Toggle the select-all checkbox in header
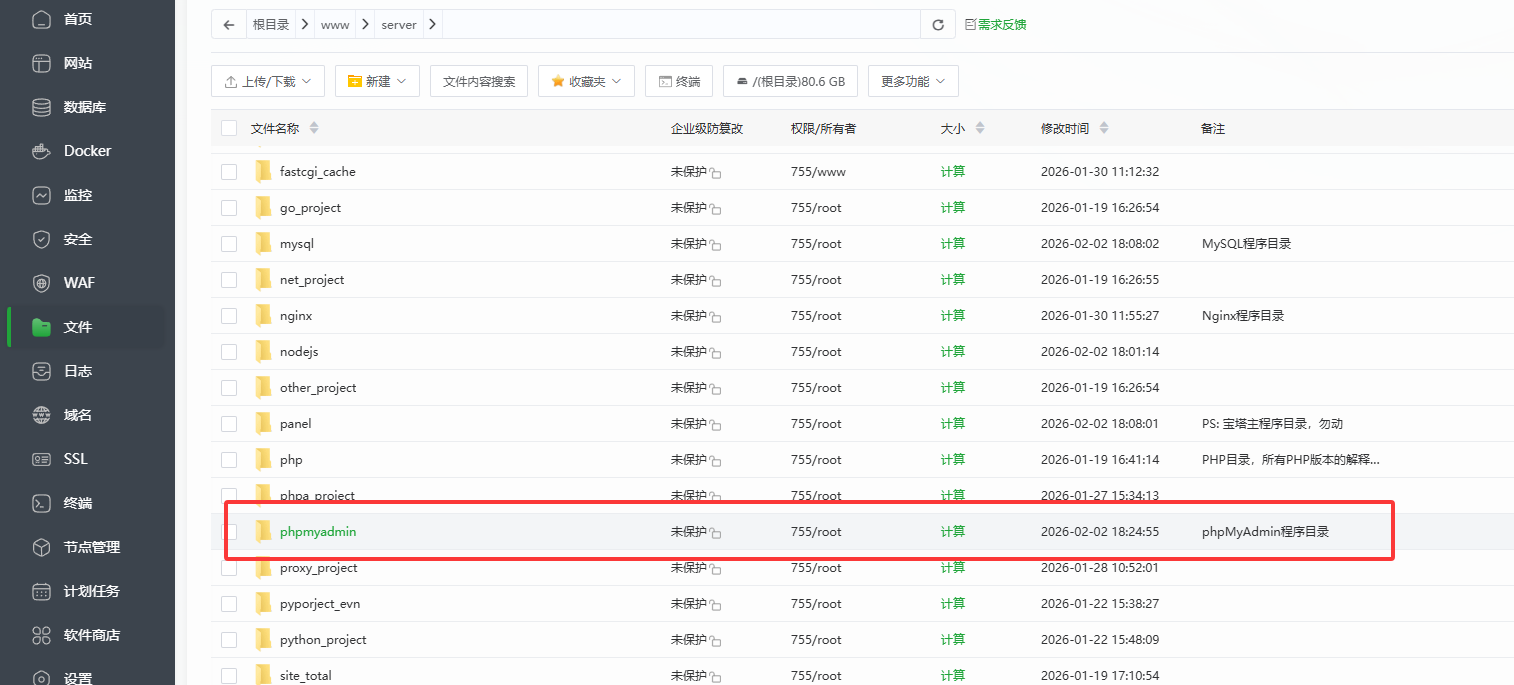The image size is (1514, 685). [x=229, y=128]
